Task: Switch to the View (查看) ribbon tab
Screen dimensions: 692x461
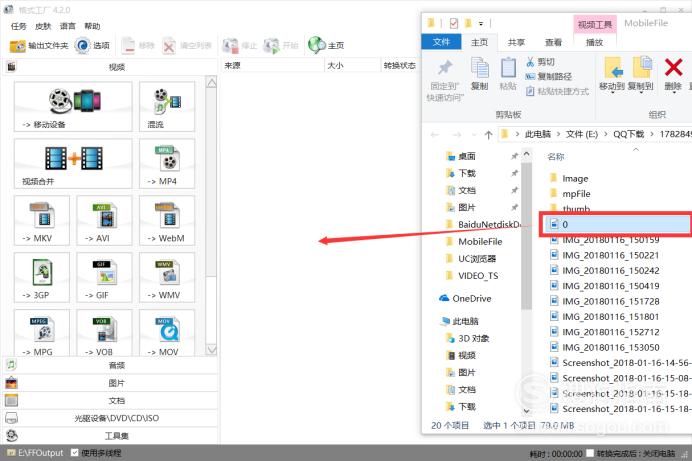Action: [x=553, y=42]
